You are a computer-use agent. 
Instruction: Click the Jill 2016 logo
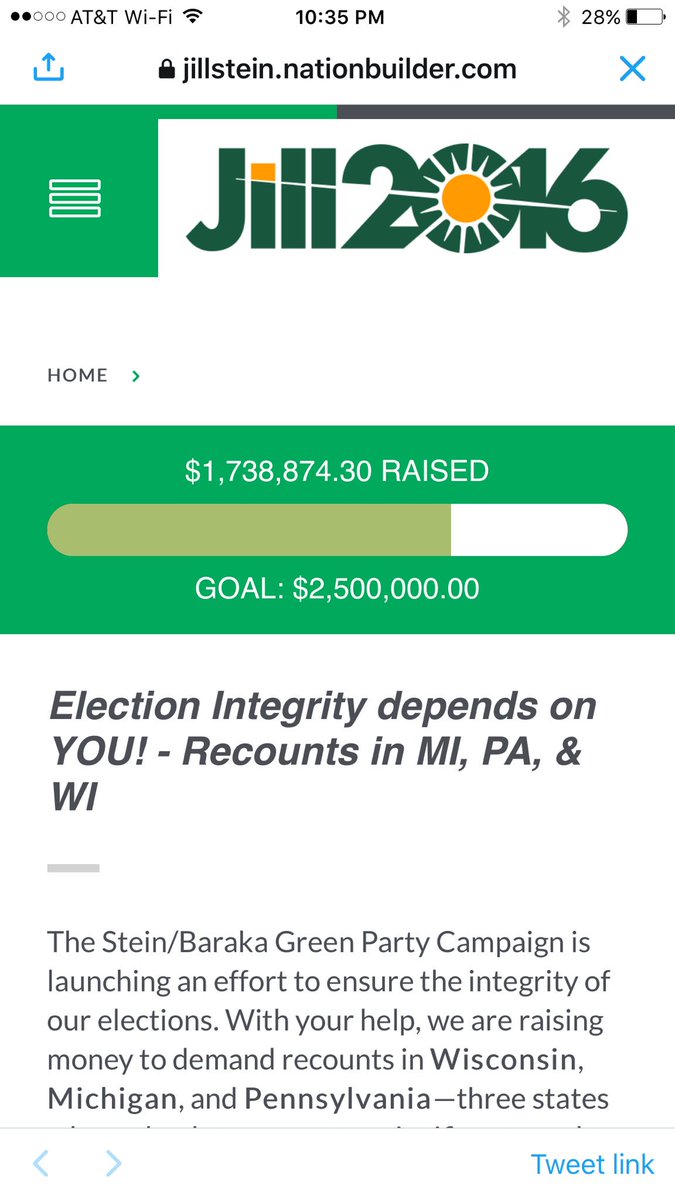click(x=407, y=198)
